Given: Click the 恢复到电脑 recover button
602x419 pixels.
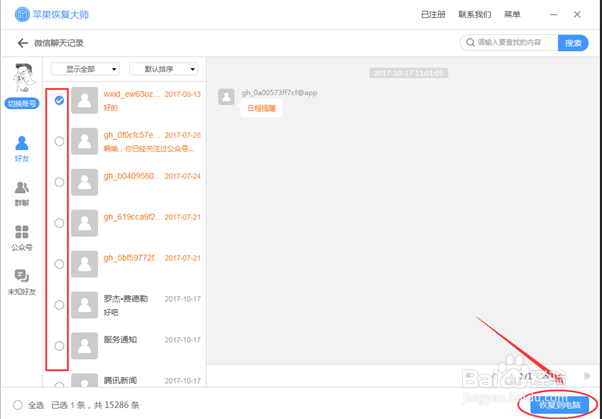Looking at the screenshot, I should pyautogui.click(x=560, y=405).
